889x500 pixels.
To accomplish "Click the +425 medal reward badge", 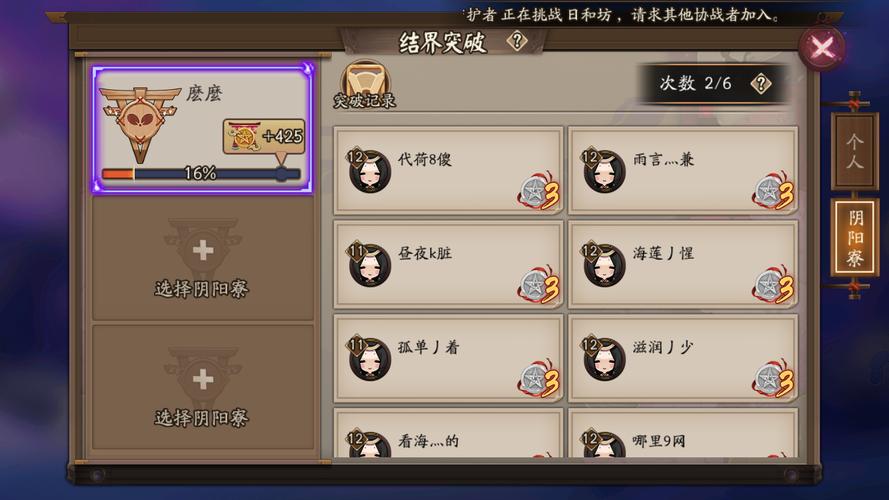I will [264, 137].
